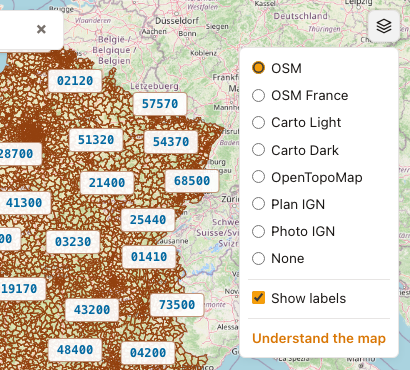
Task: Click postal code label 02120
Action: tap(75, 81)
